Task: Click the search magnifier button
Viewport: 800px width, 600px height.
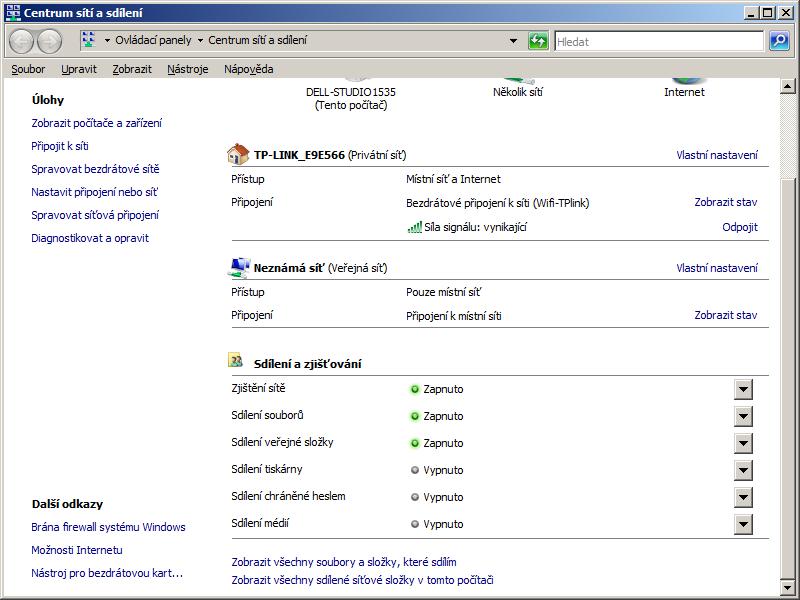Action: coord(779,41)
